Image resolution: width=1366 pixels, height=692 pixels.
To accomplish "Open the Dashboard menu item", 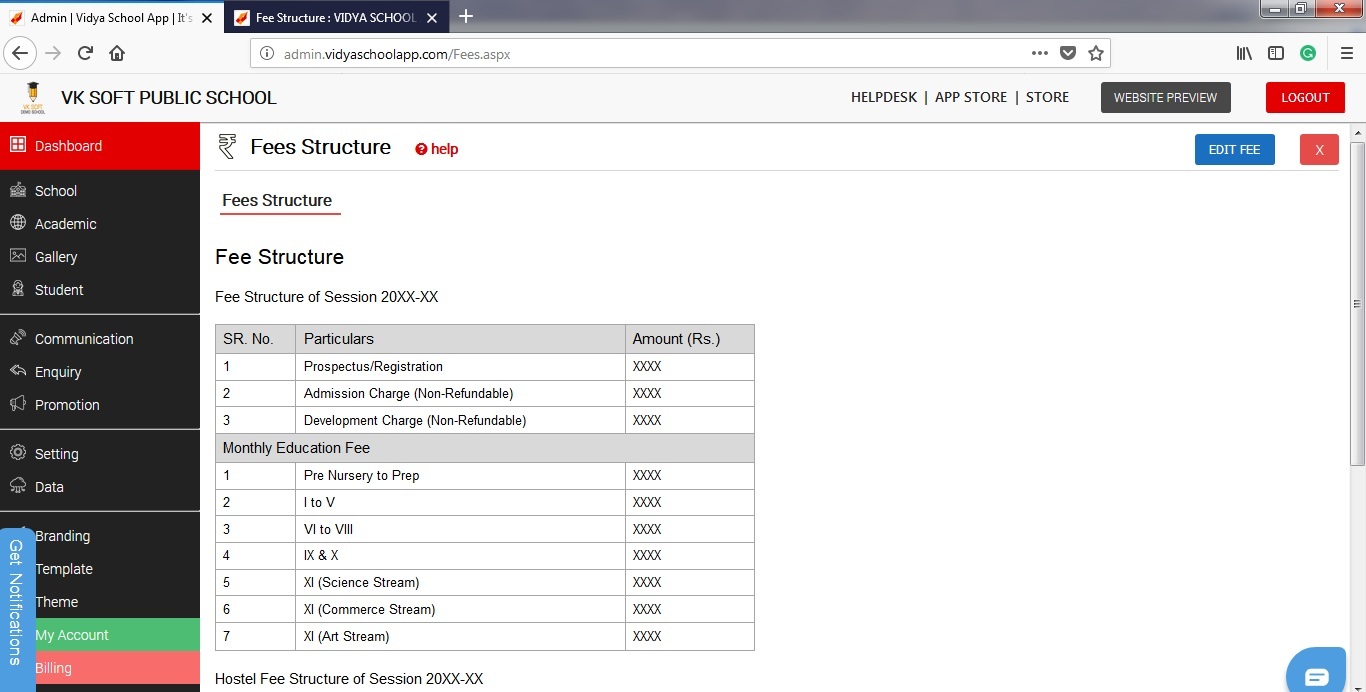I will 100,146.
